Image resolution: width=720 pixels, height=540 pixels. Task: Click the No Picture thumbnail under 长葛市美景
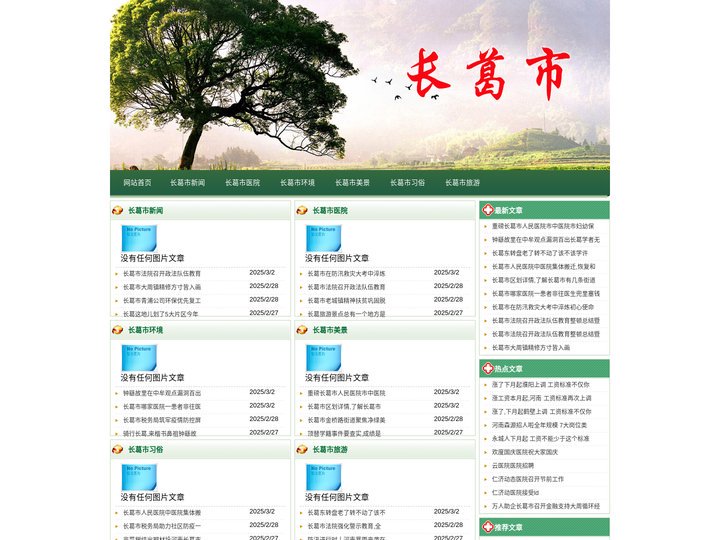tap(324, 357)
